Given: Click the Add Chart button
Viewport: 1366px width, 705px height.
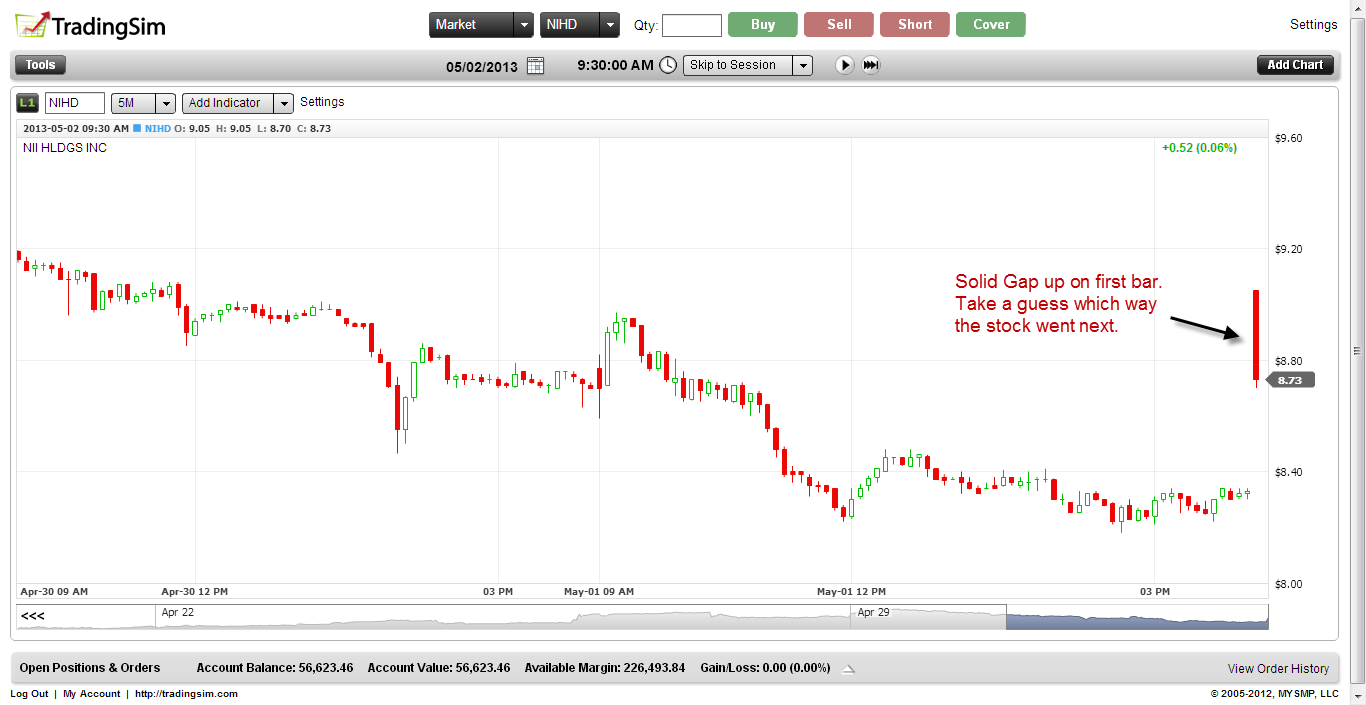Looking at the screenshot, I should tap(1295, 65).
